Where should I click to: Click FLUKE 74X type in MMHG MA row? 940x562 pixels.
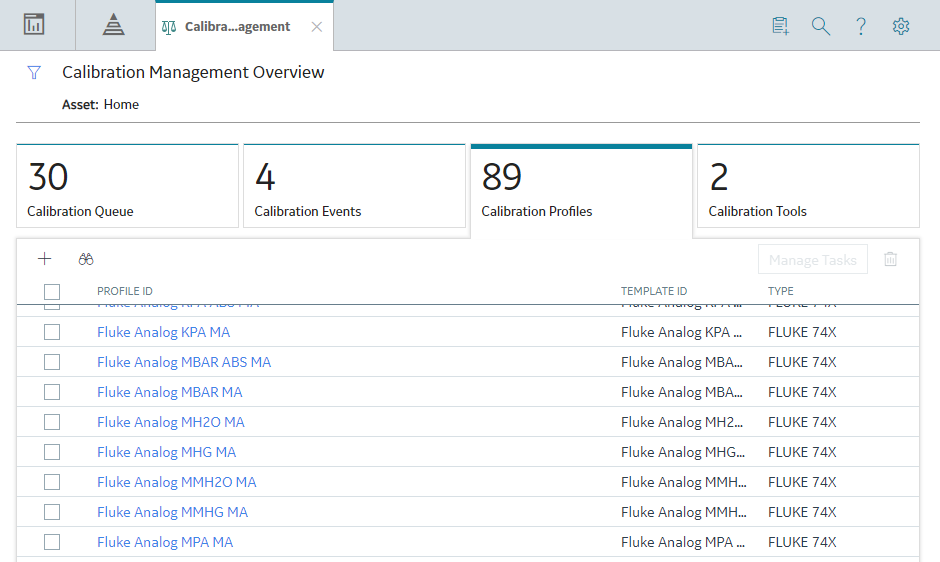point(802,512)
